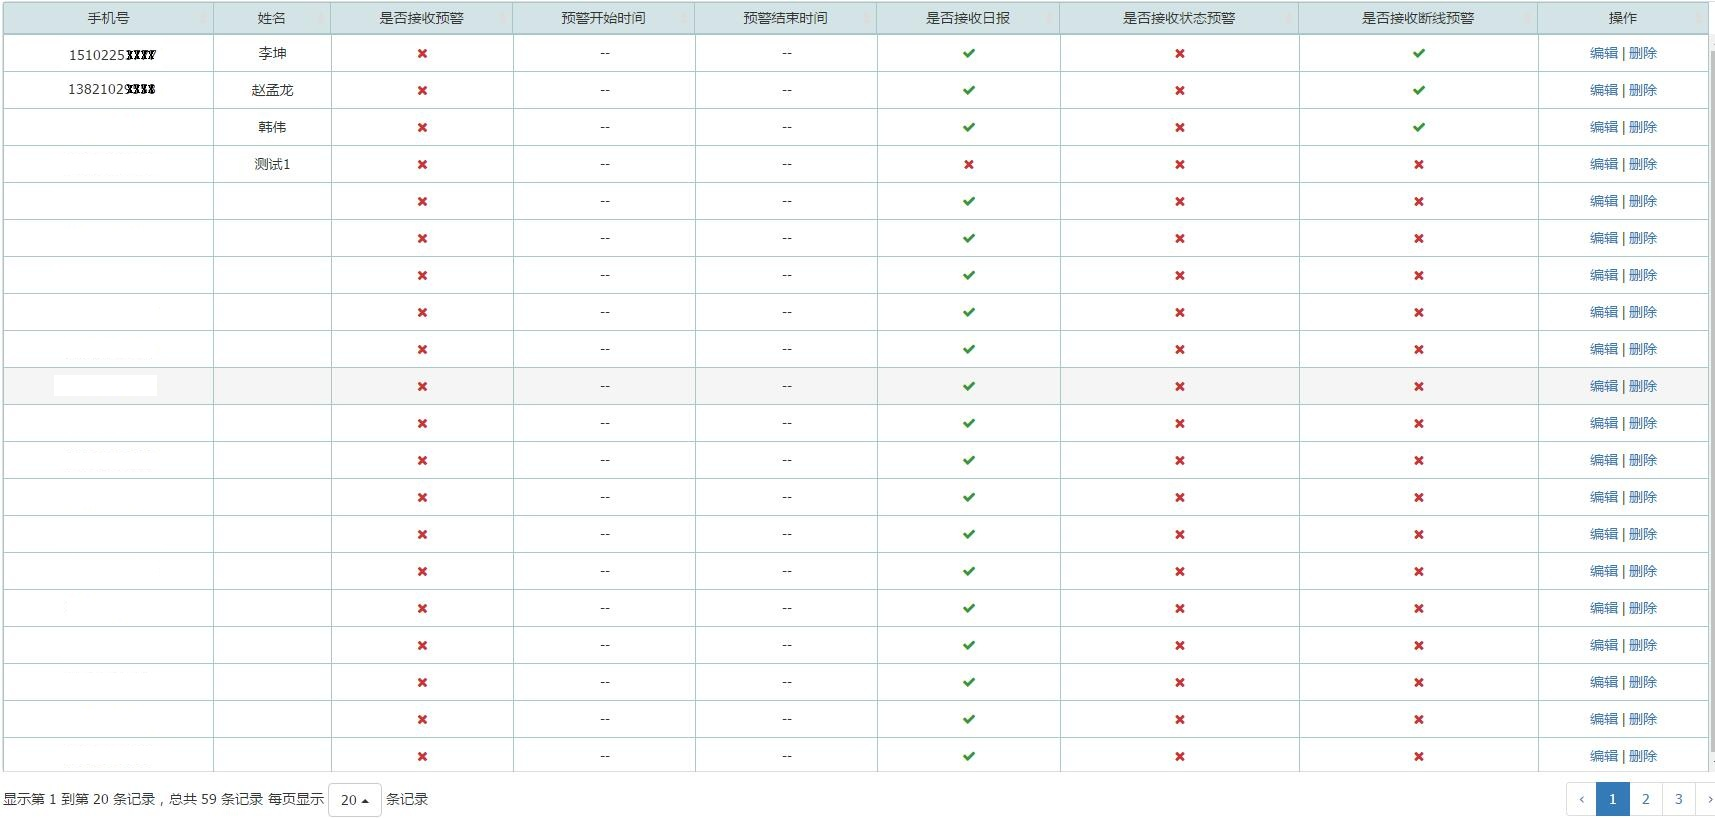1715x818 pixels.
Task: Go to page 3
Action: (1678, 799)
